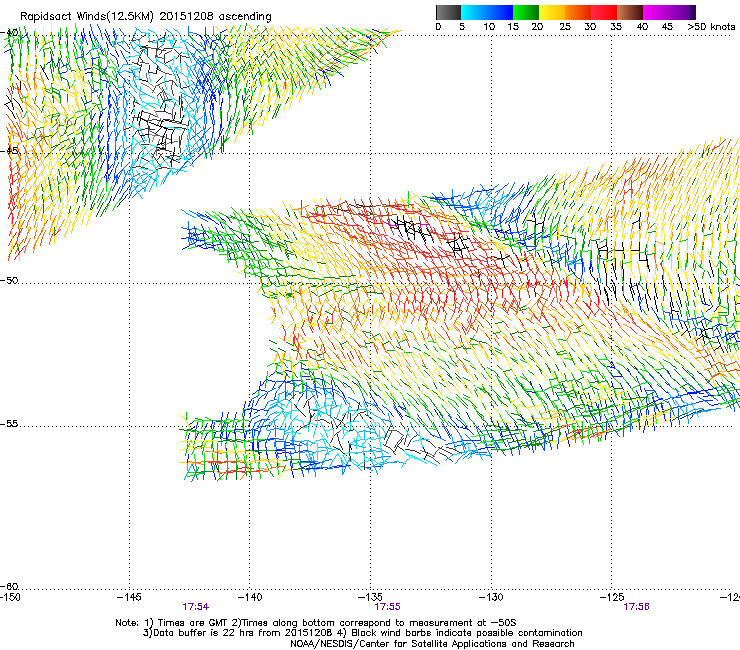Viewport: 740px width, 650px height.
Task: Click the green 15-20 knots legend swatch
Action: pos(526,12)
